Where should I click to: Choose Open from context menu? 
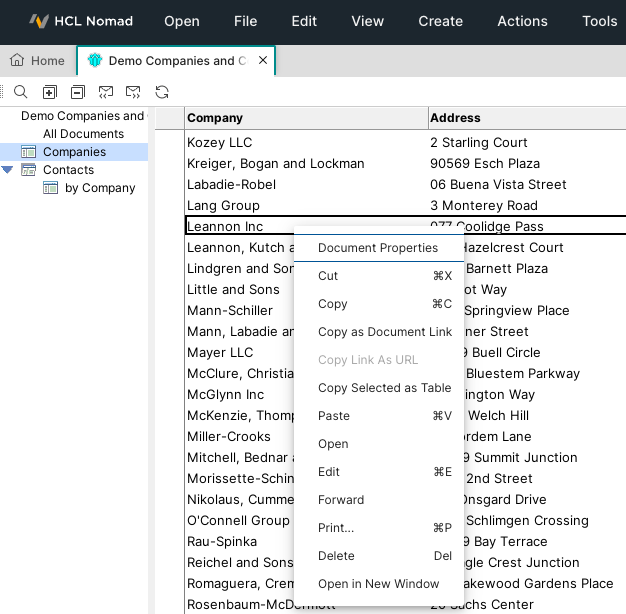click(378, 444)
